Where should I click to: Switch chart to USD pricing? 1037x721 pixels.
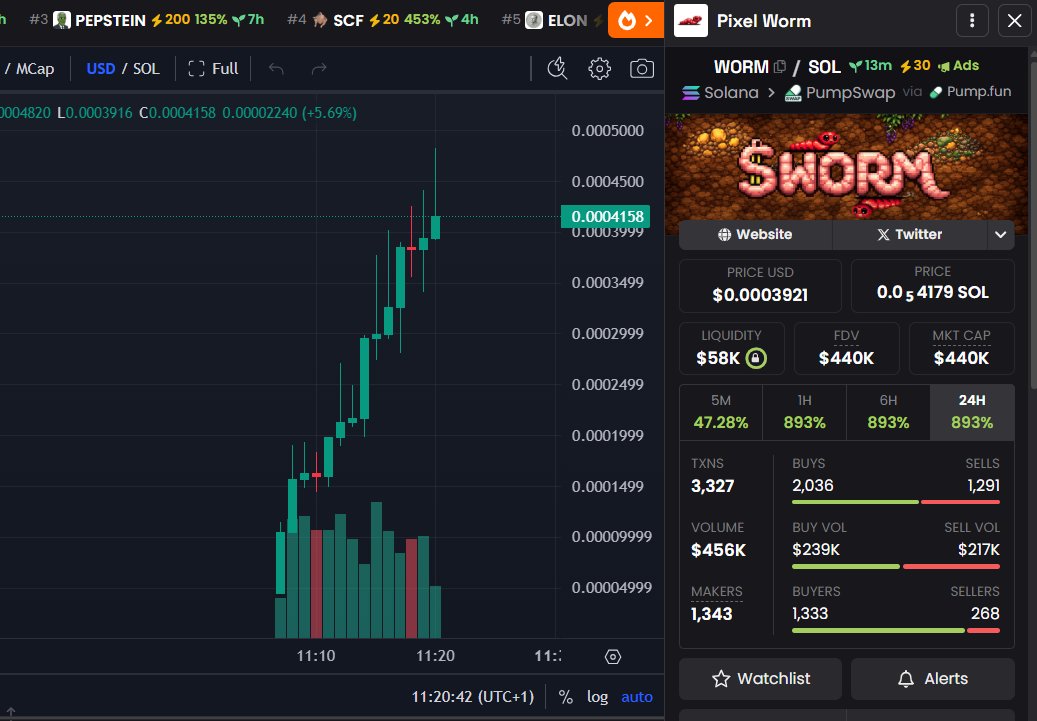coord(101,69)
